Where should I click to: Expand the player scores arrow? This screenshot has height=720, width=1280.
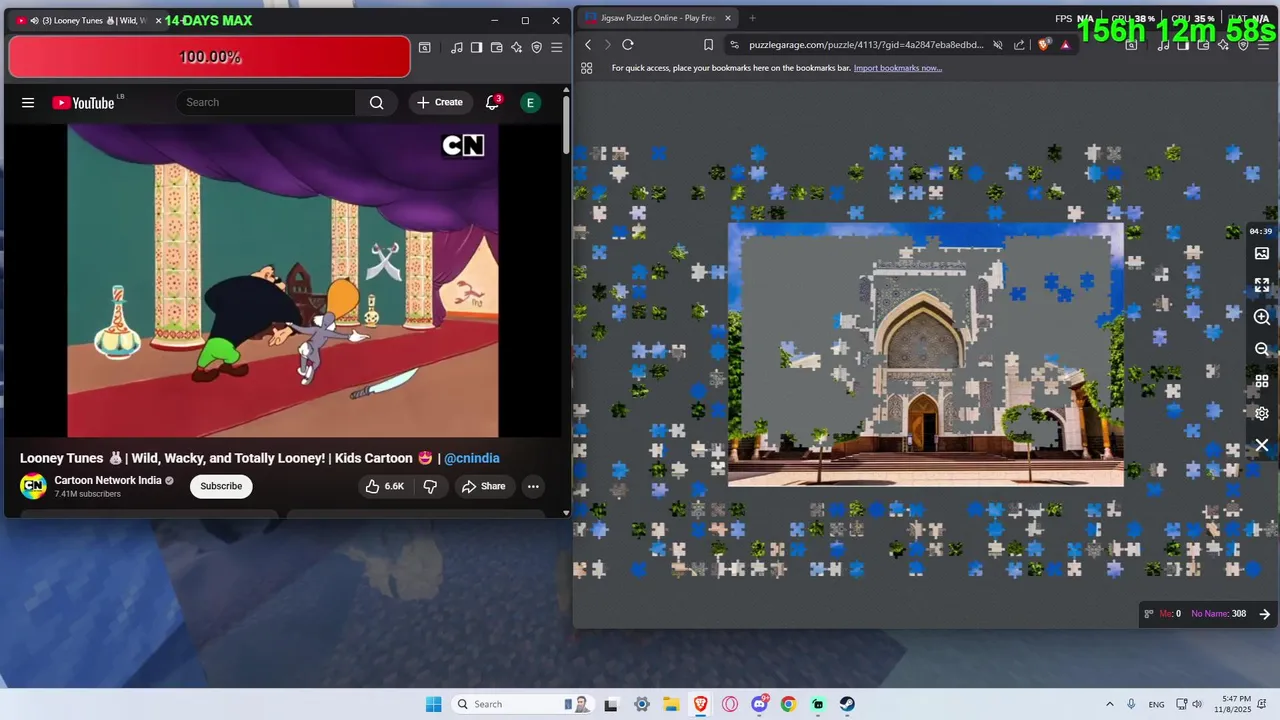tap(1264, 614)
